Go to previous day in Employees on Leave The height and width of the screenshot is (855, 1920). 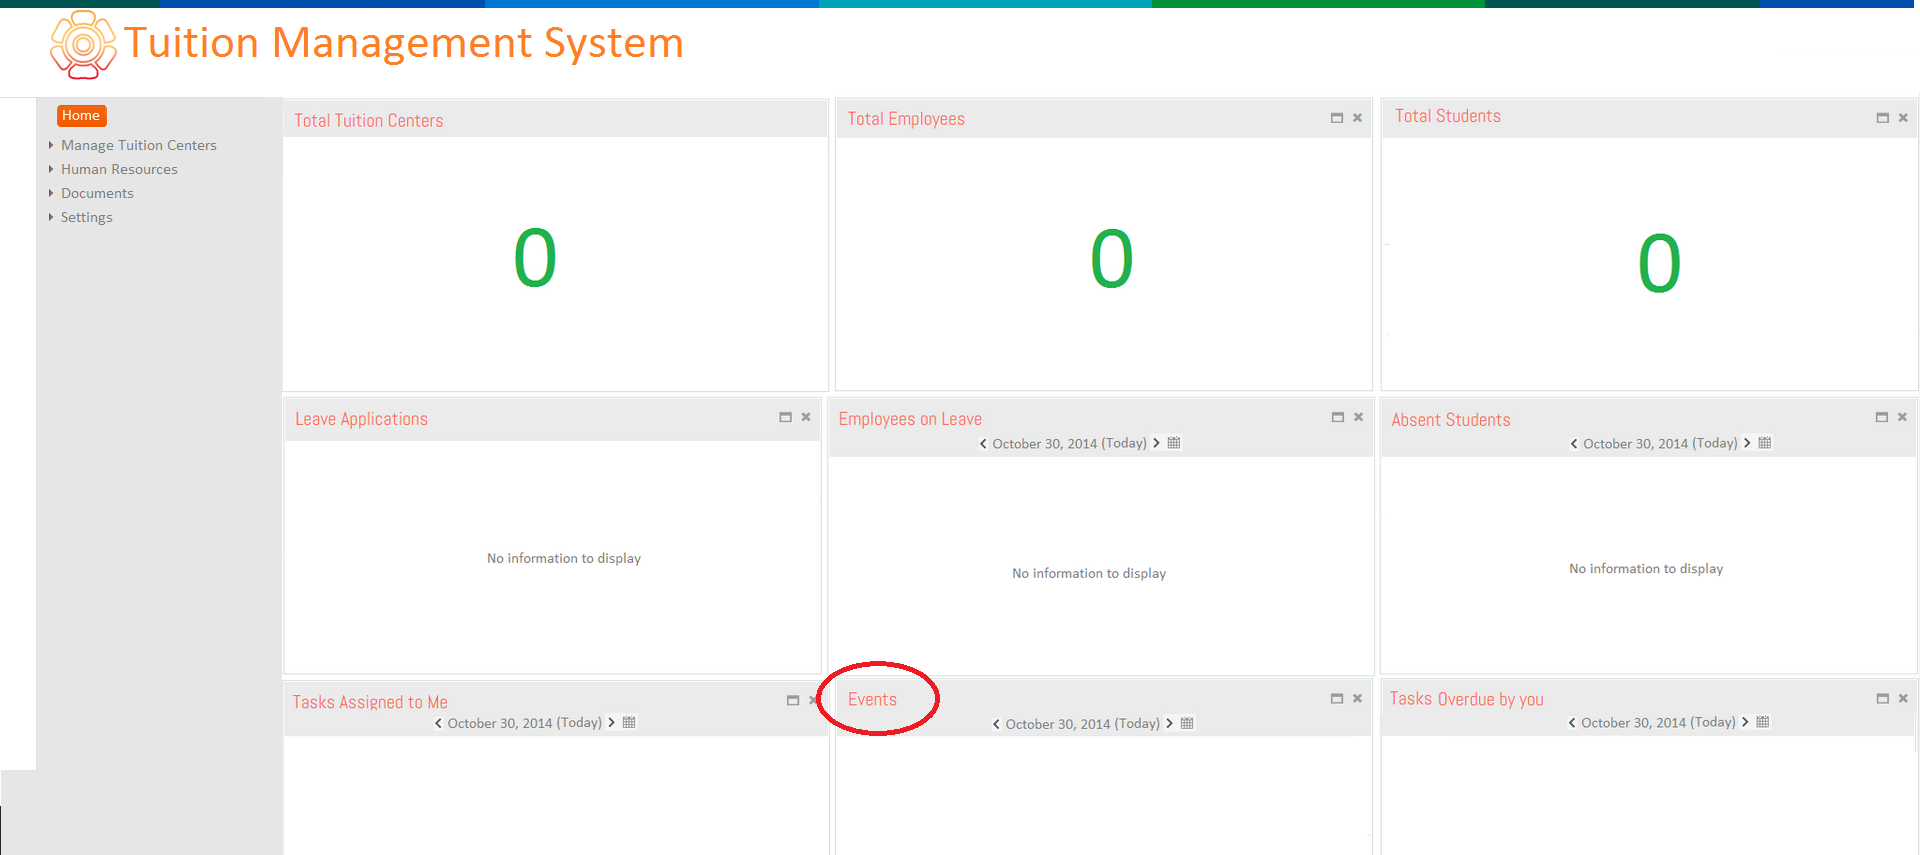click(983, 444)
